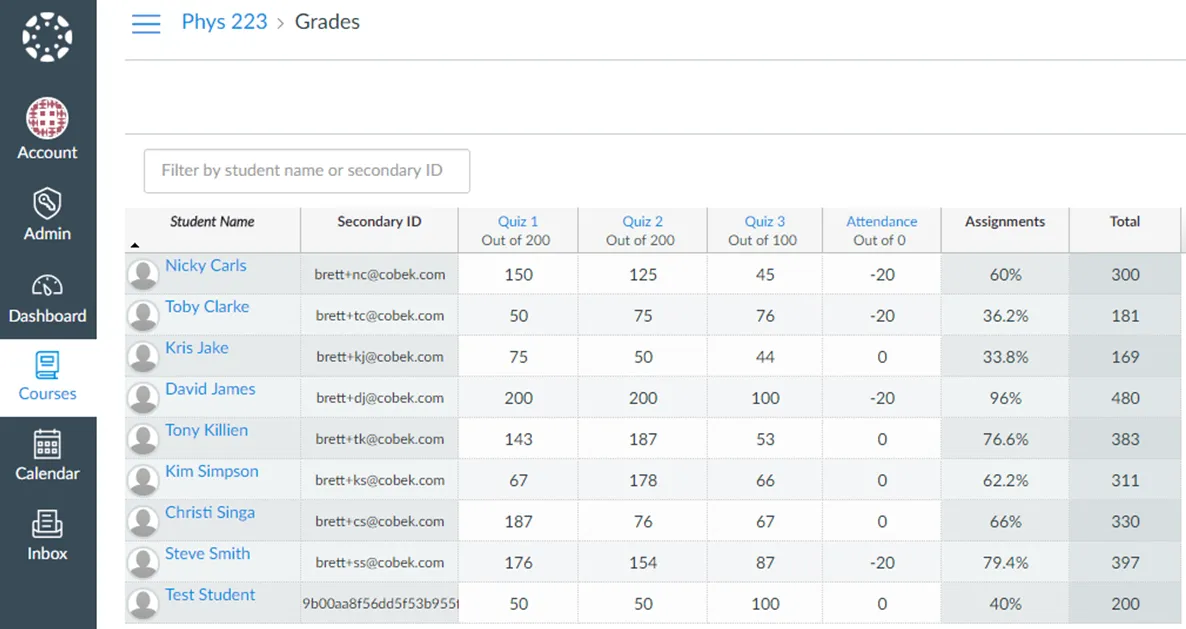Image resolution: width=1186 pixels, height=629 pixels.
Task: Open the Inbox icon
Action: point(47,524)
